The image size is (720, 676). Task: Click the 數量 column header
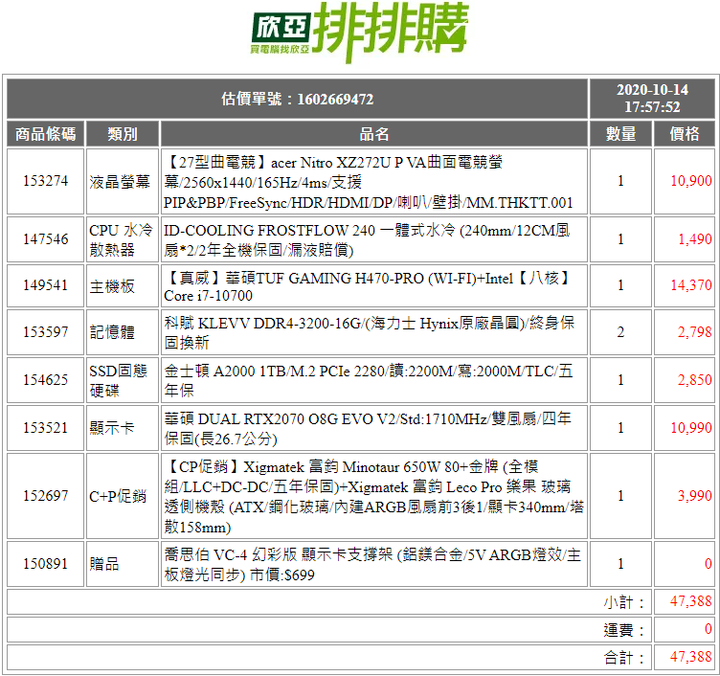click(621, 134)
